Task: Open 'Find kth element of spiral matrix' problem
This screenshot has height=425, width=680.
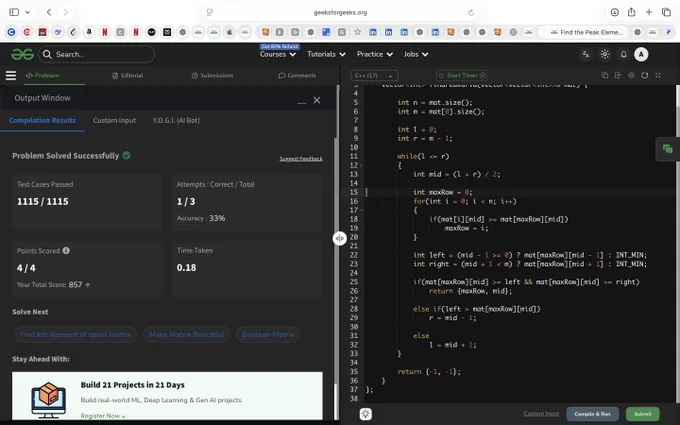Action: pos(75,334)
